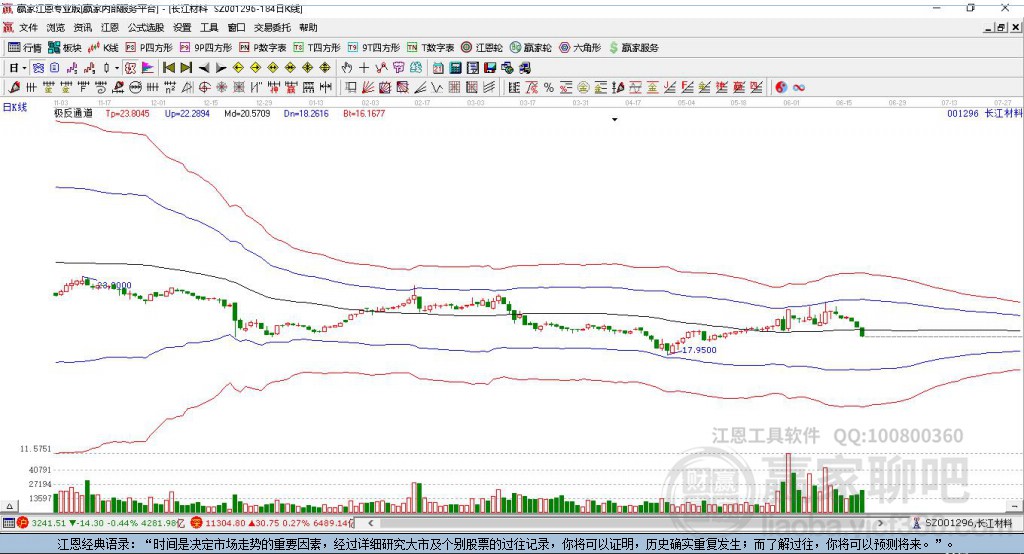1024x554 pixels.
Task: Click the up-triangle button at volume panel left
Action: 9,506
